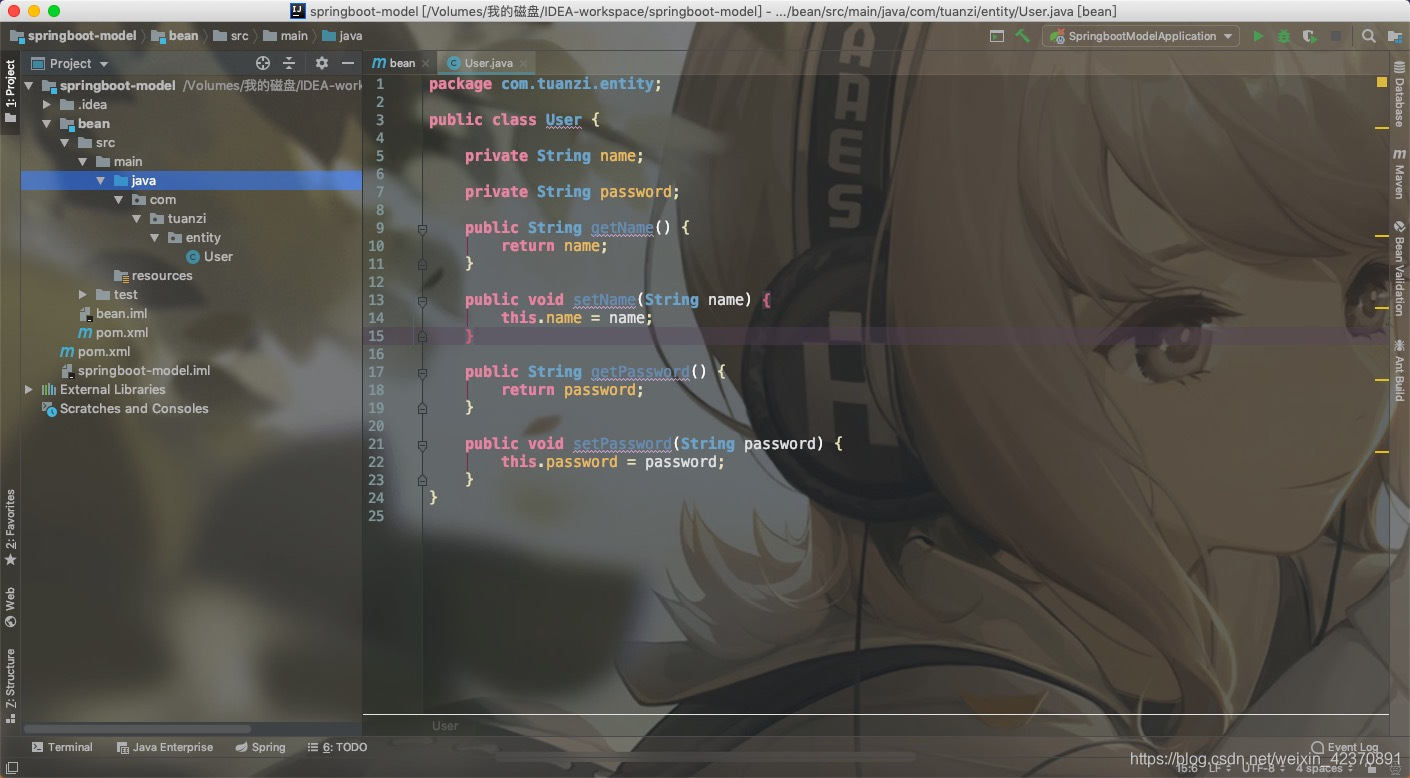Open the run configuration dropdown SpringbootModelApplication
The width and height of the screenshot is (1410, 778).
(x=1140, y=36)
